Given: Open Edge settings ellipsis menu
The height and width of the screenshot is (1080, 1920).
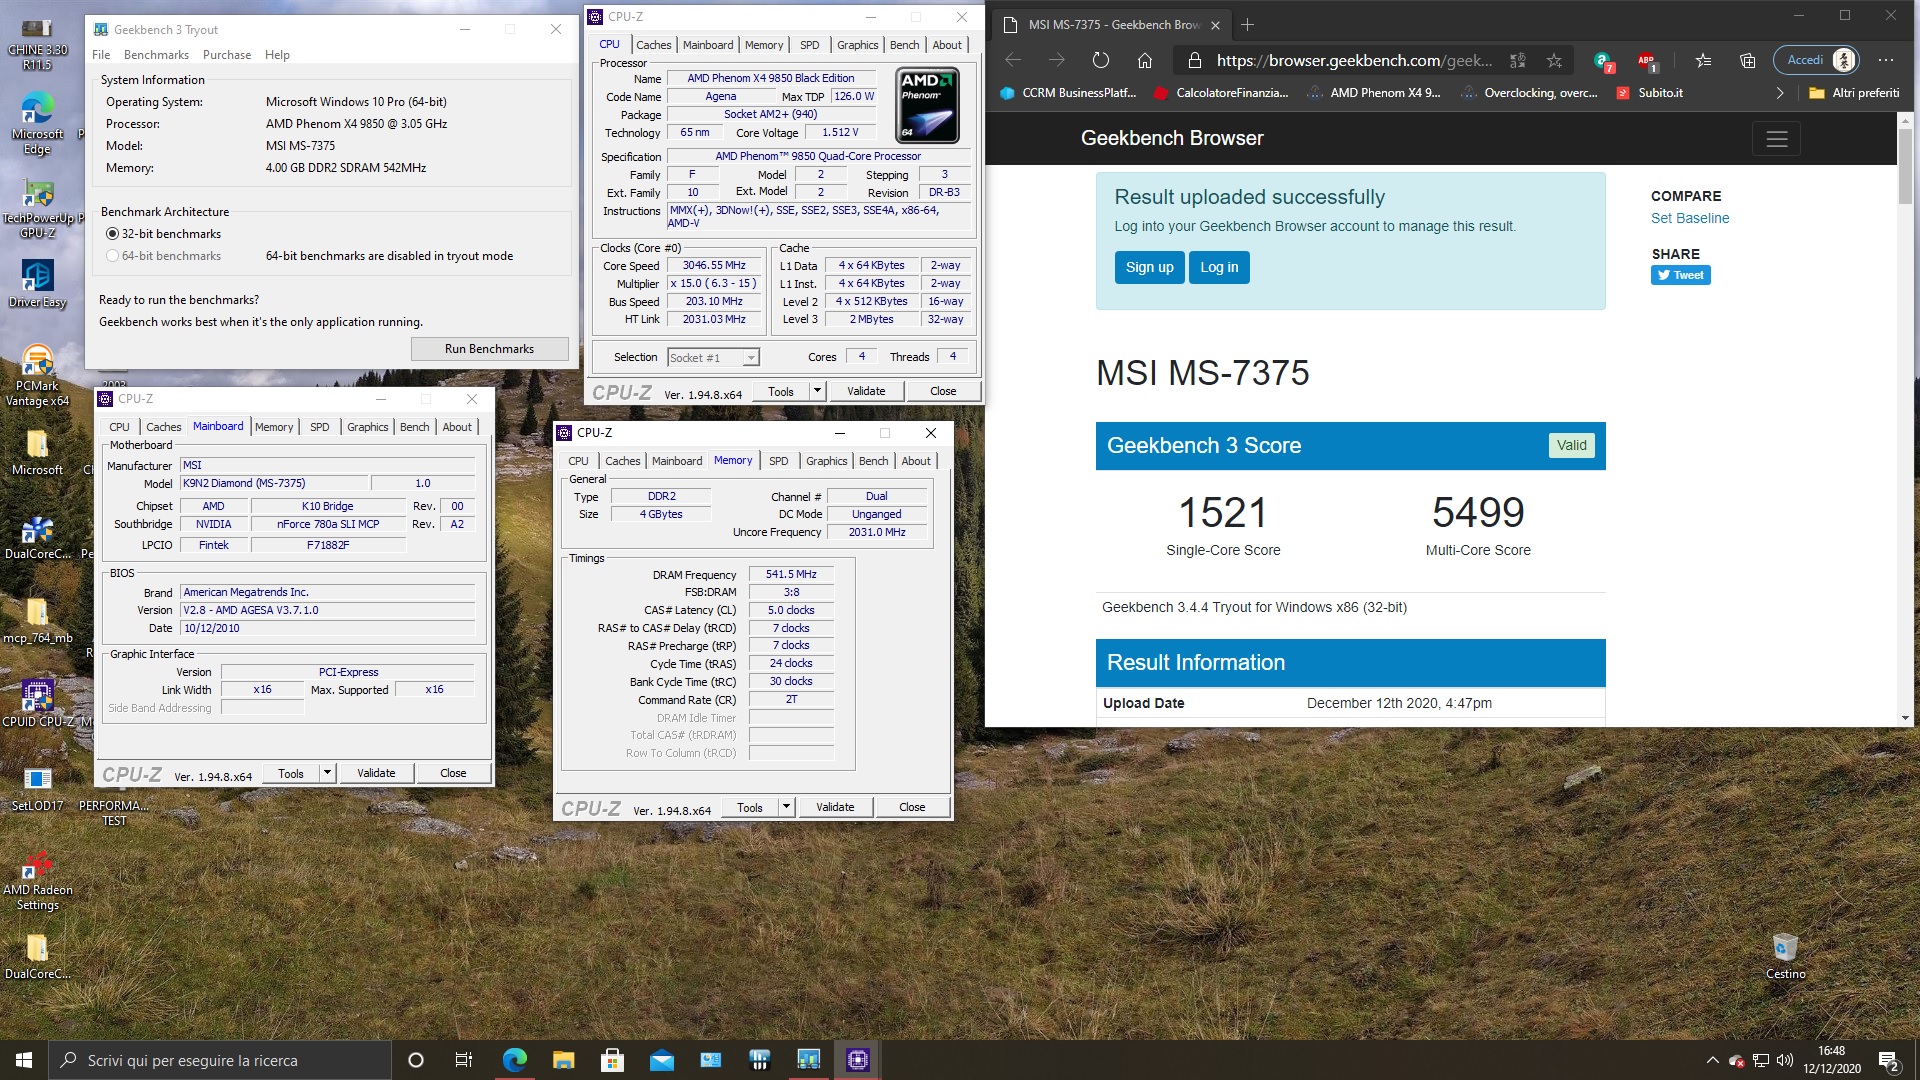Looking at the screenshot, I should click(1886, 61).
